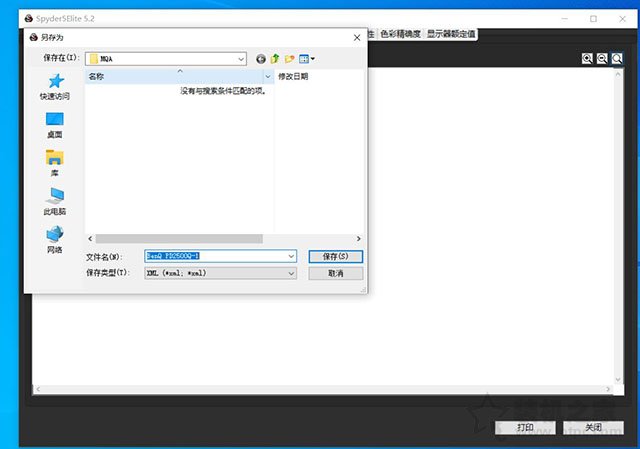Click the Save button
The height and width of the screenshot is (449, 640).
[336, 256]
